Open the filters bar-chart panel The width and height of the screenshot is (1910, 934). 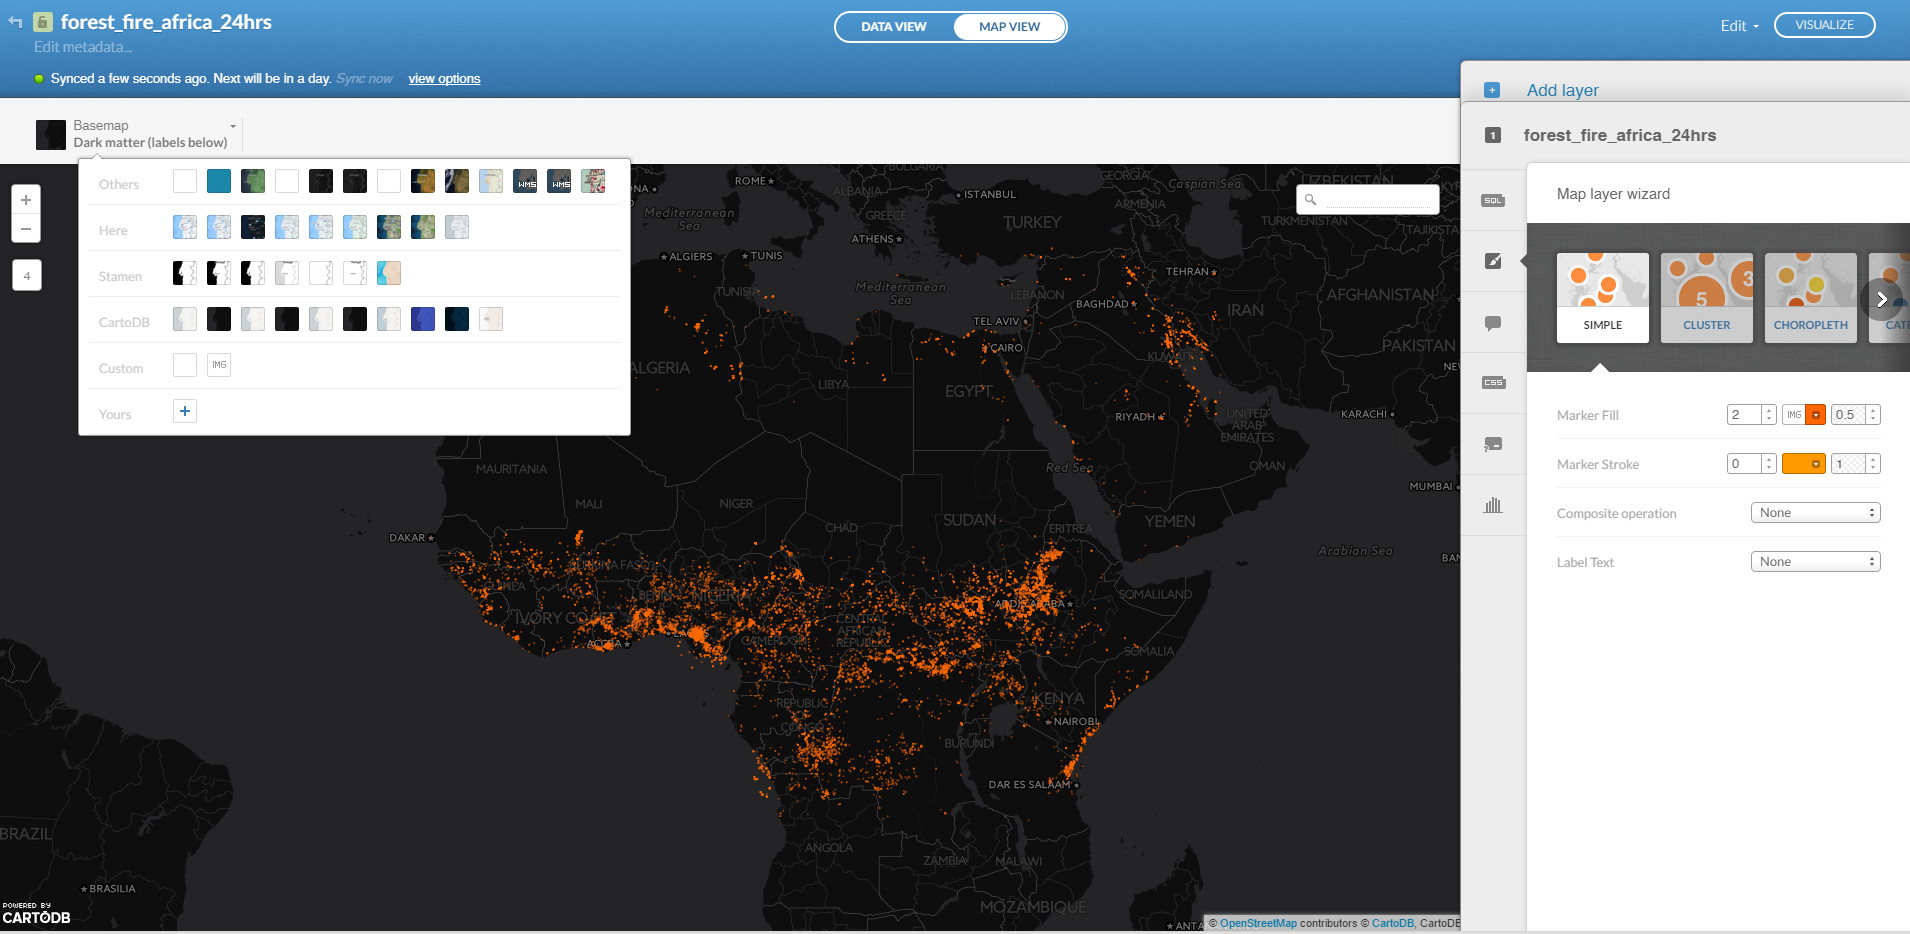pyautogui.click(x=1494, y=504)
